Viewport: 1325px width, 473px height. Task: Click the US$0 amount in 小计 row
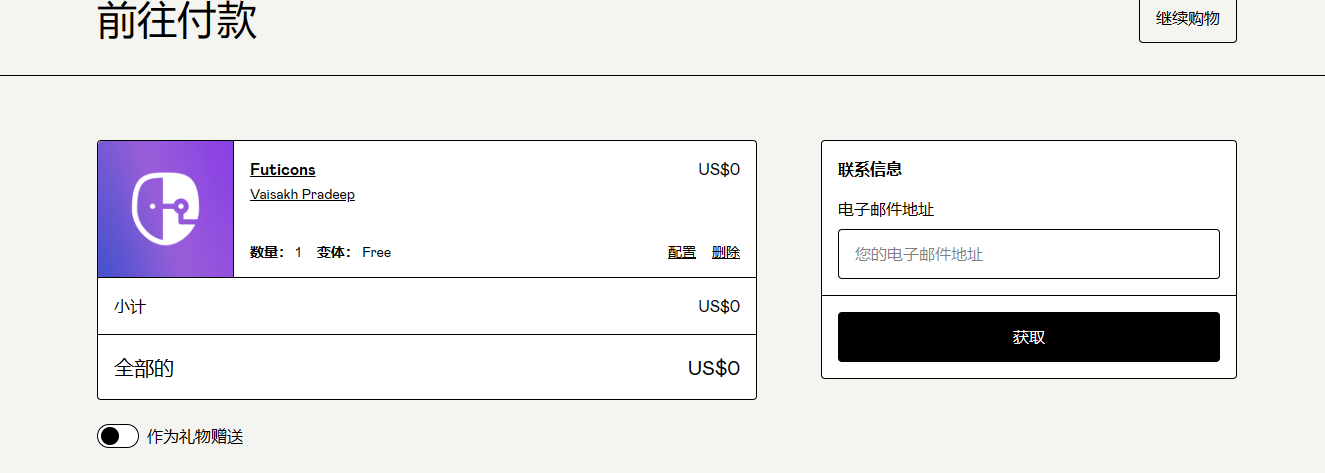pos(719,306)
